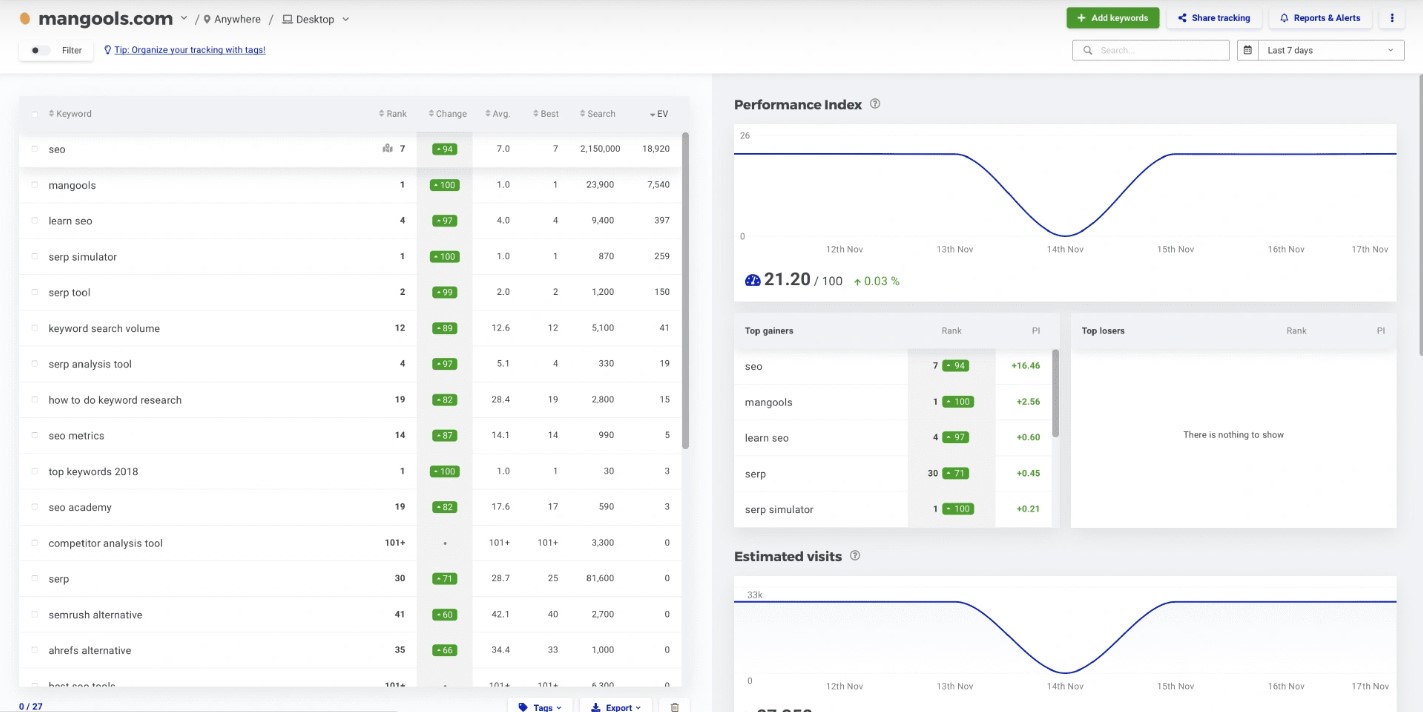Select the checkbox for keyword search volume
1423x712 pixels.
pos(35,328)
